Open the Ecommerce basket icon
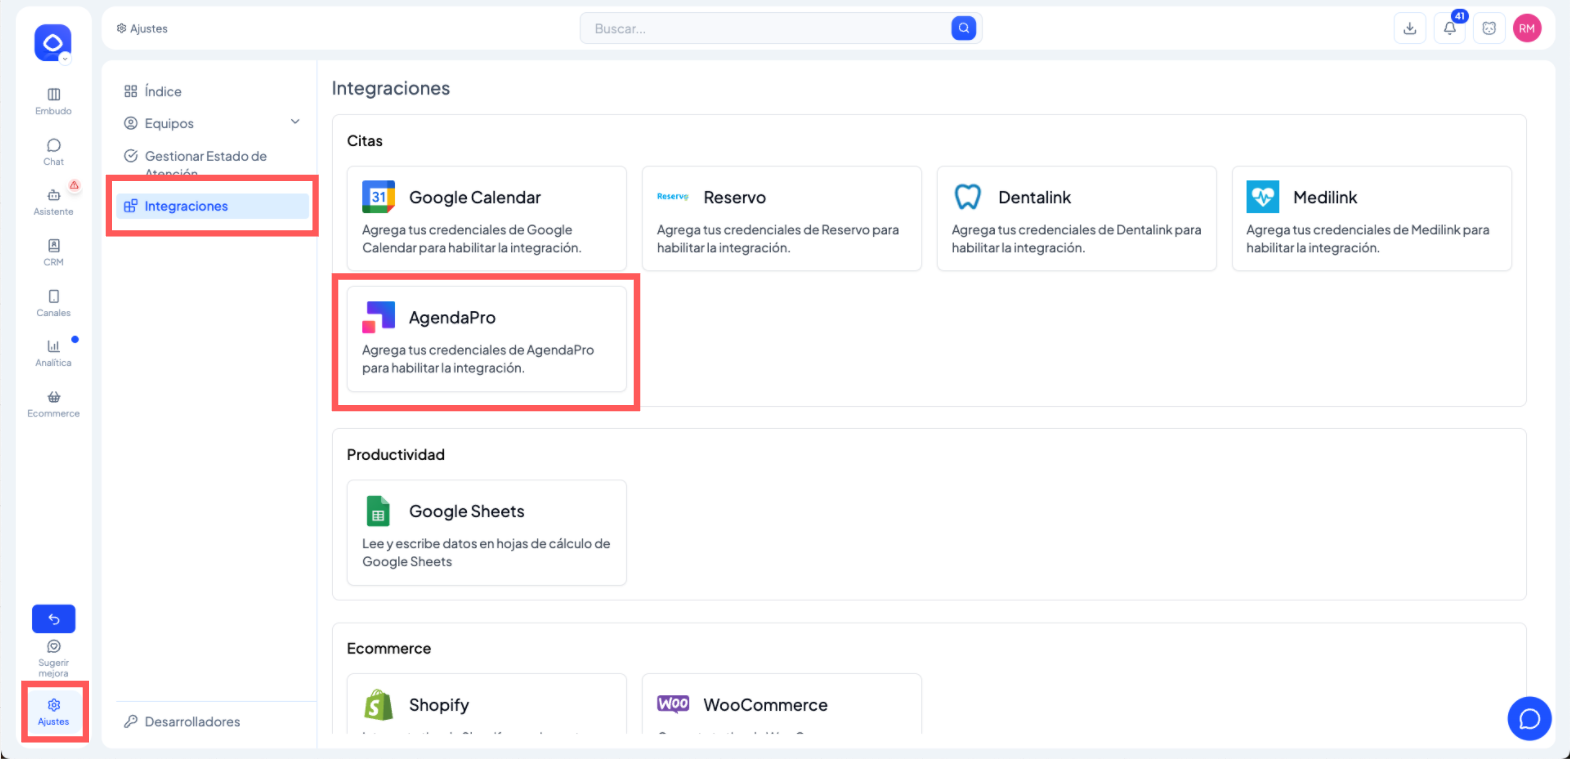This screenshot has height=759, width=1570. (x=54, y=398)
